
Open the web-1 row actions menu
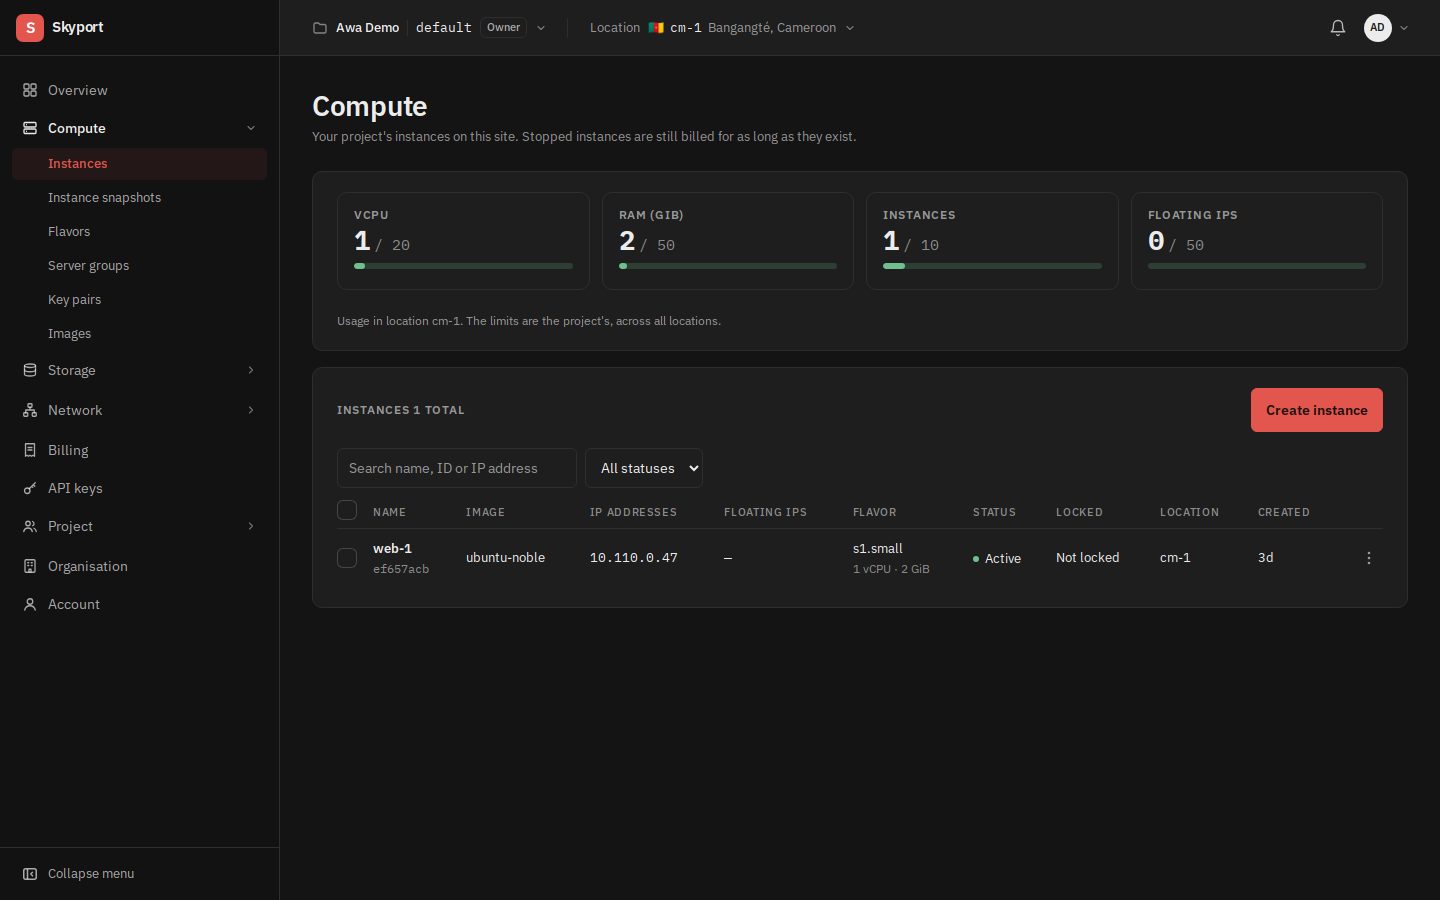(x=1369, y=558)
